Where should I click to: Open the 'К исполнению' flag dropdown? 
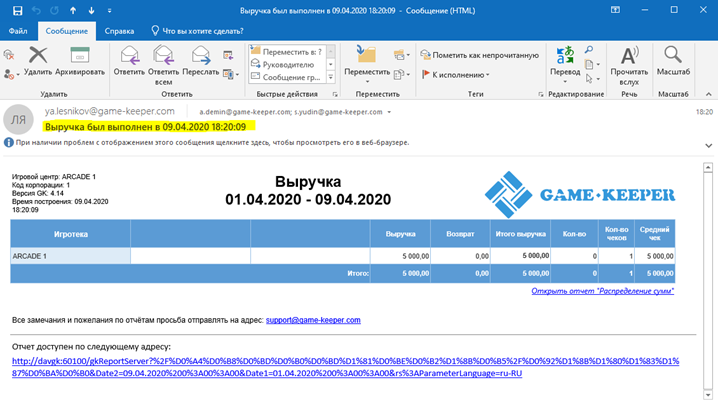455,75
